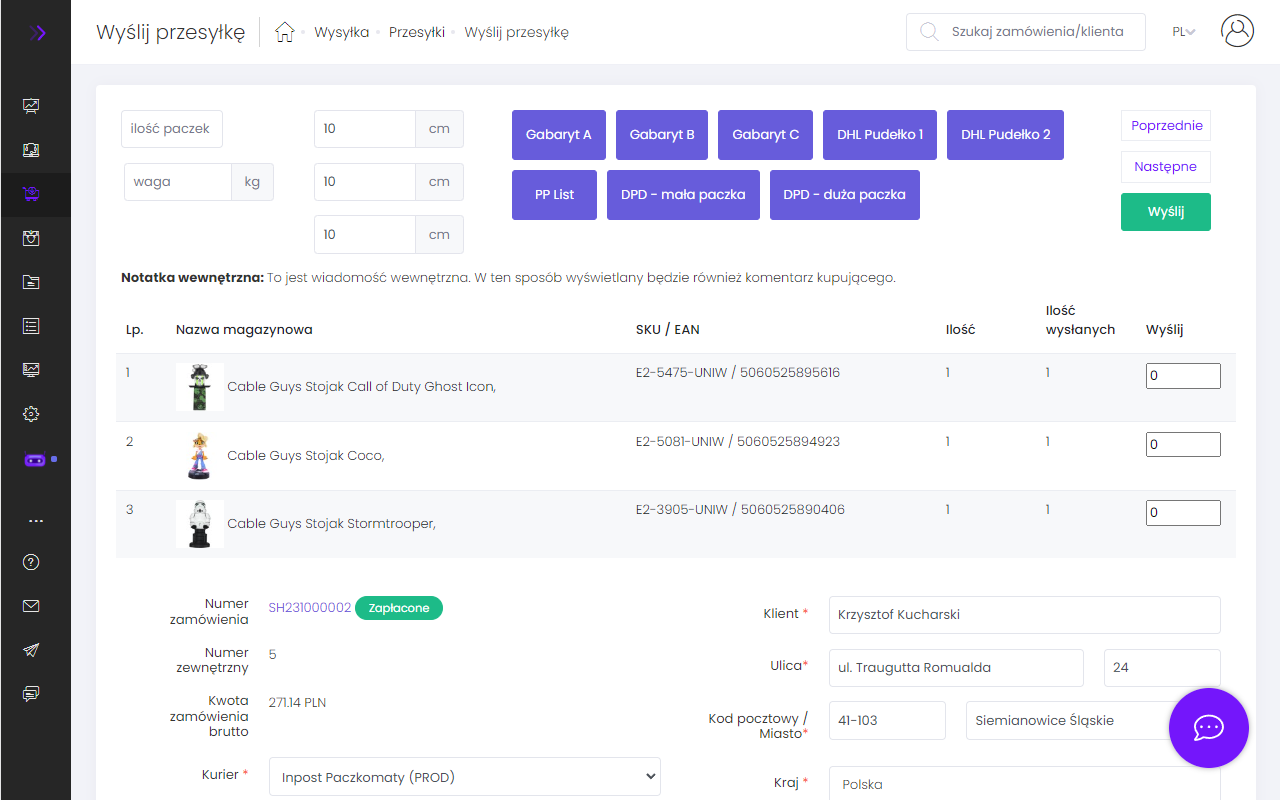The height and width of the screenshot is (800, 1280).
Task: Open the Kurier courier dropdown
Action: click(x=464, y=776)
